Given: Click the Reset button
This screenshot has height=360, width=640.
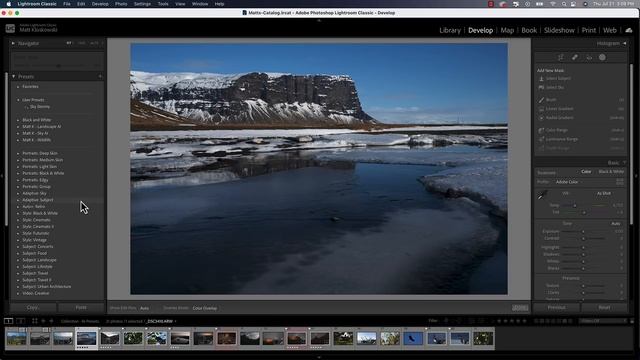Looking at the screenshot, I should point(604,307).
